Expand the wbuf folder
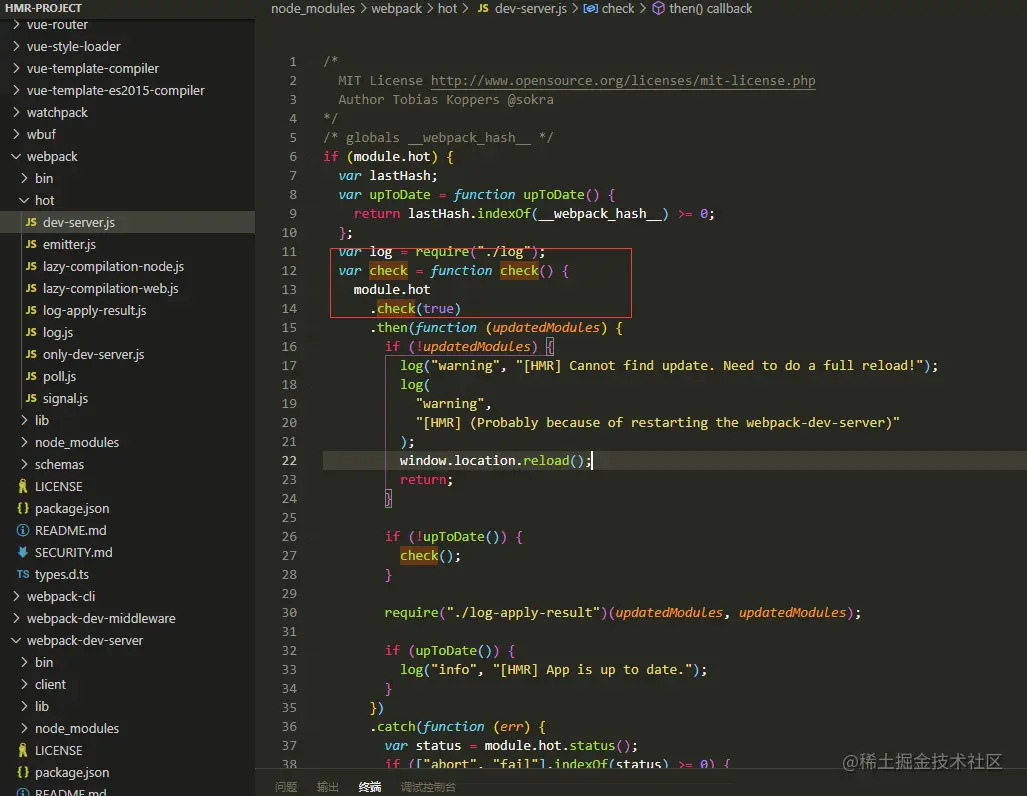The image size is (1027, 796). tap(16, 134)
